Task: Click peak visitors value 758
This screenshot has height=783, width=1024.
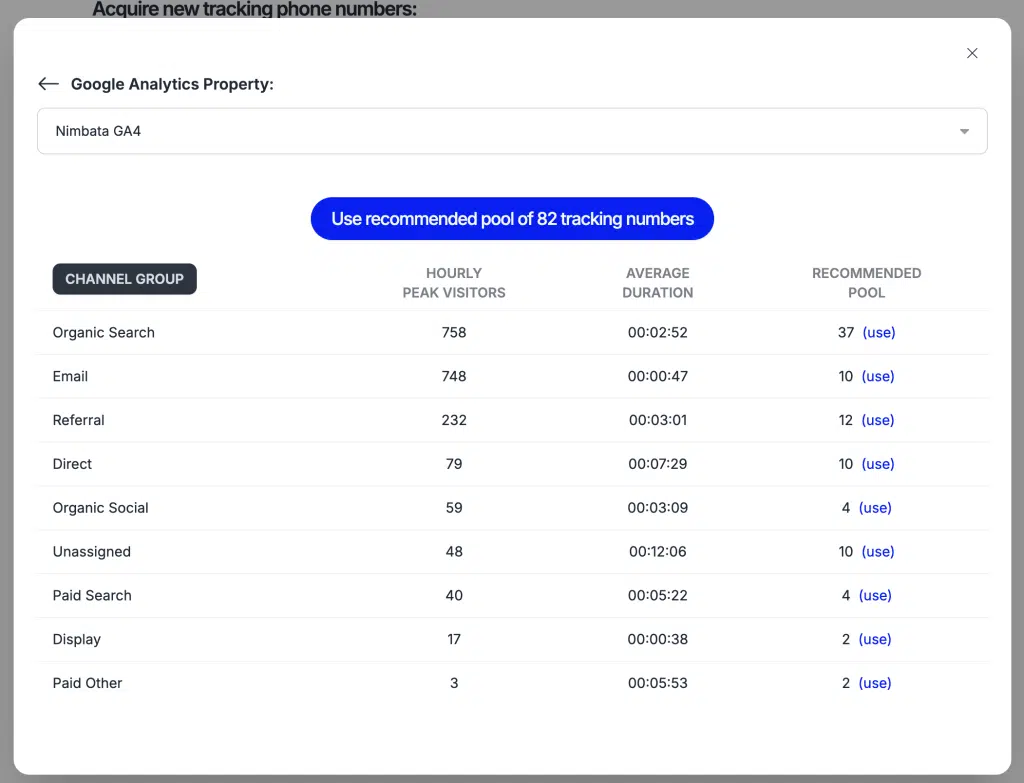Action: 454,332
